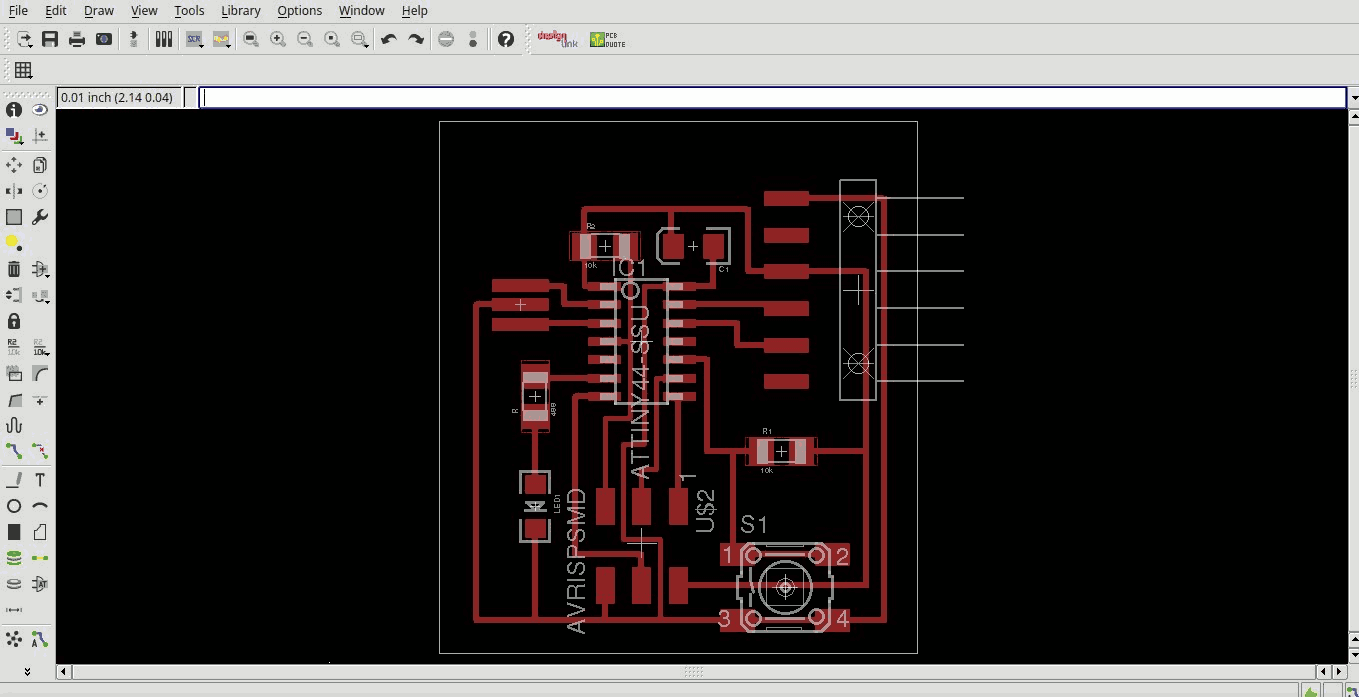
Task: Select the Smash tool
Action: 14,373
